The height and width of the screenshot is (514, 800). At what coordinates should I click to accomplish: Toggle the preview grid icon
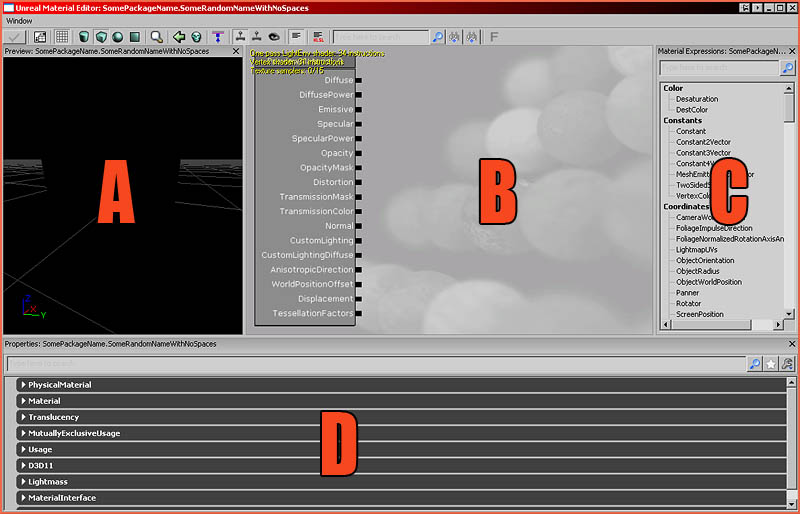tap(62, 37)
